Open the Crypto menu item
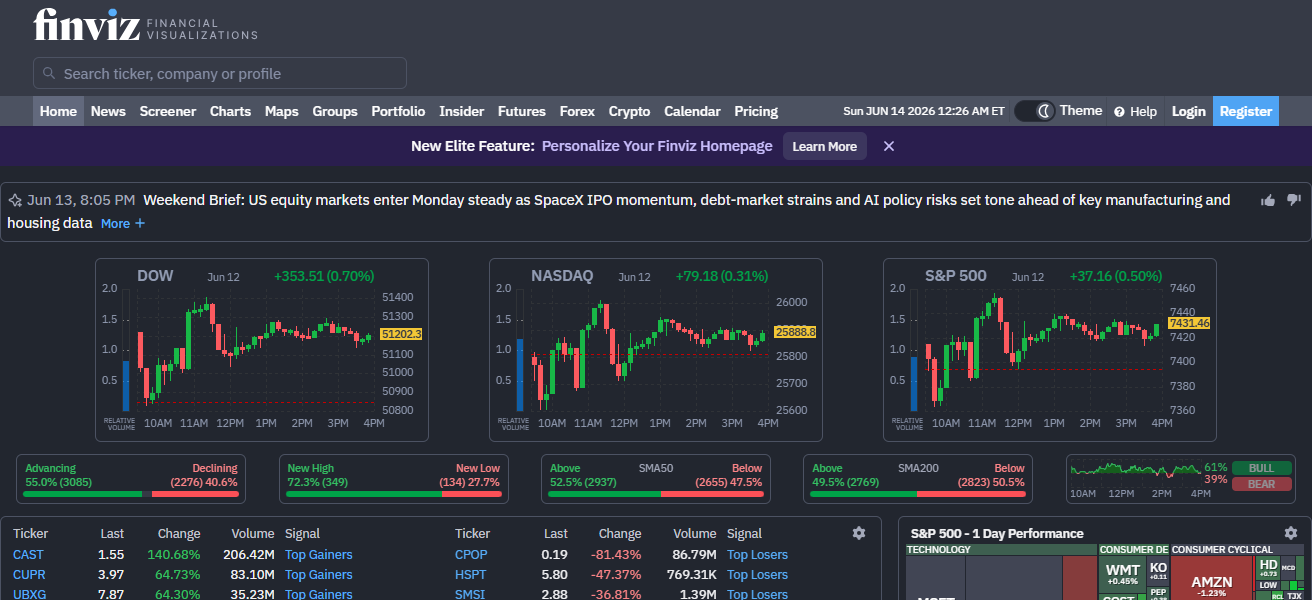Screen dimensions: 1312x600 (x=629, y=111)
